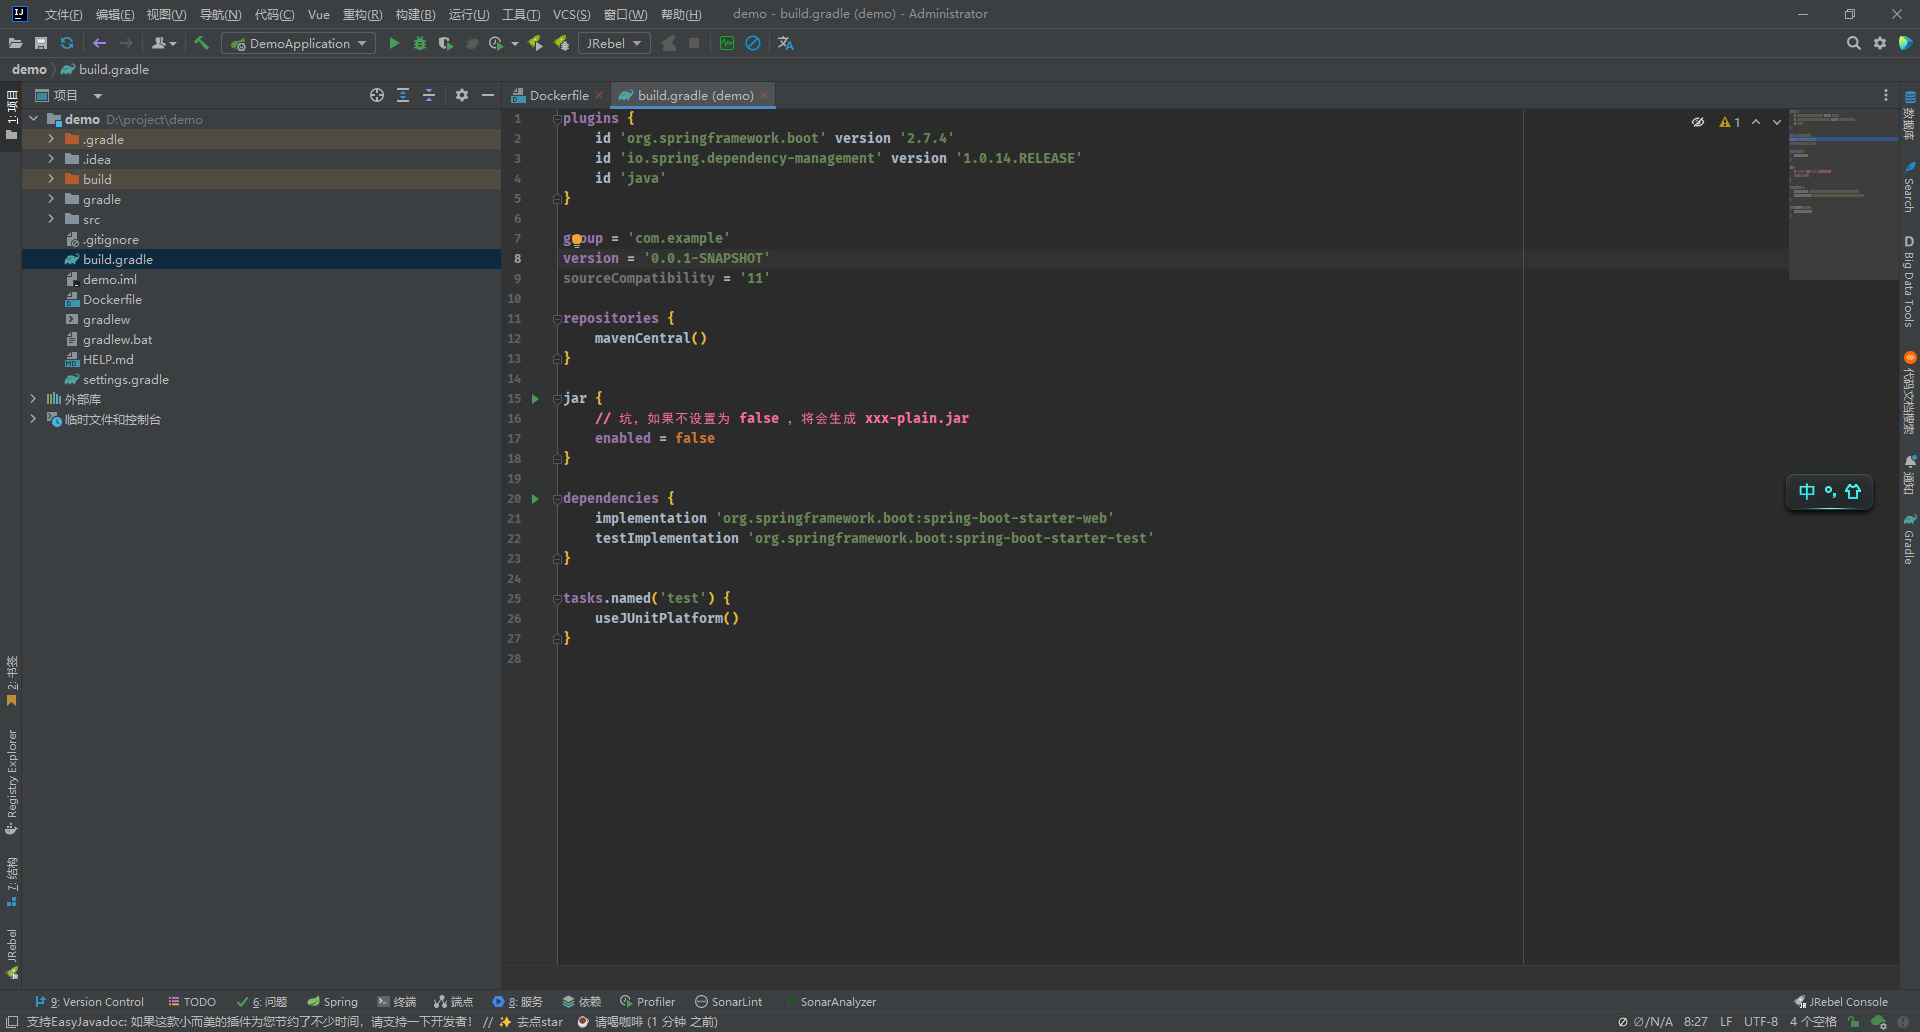
Task: Fold the plugins code block
Action: coord(557,119)
